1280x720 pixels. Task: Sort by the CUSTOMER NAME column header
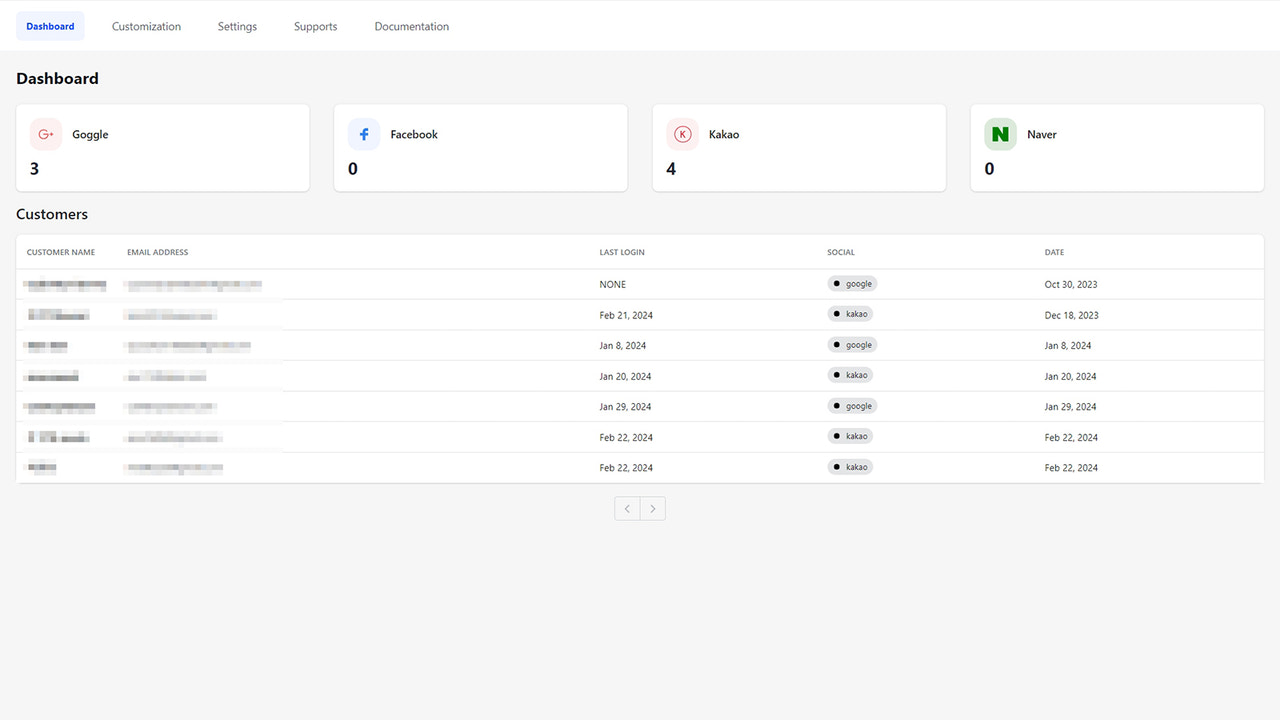coord(61,252)
